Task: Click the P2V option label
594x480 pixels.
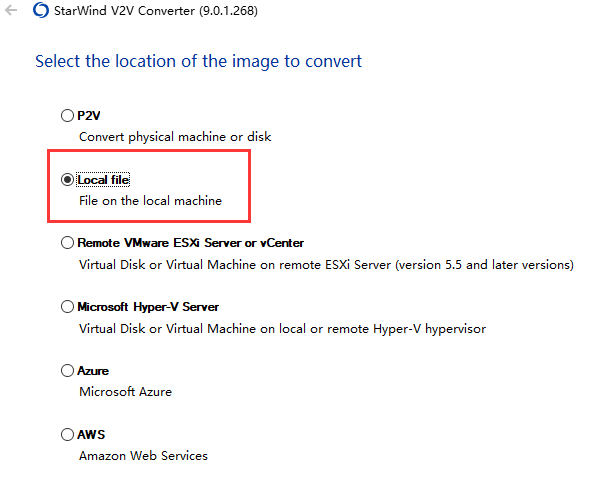Action: tap(89, 116)
